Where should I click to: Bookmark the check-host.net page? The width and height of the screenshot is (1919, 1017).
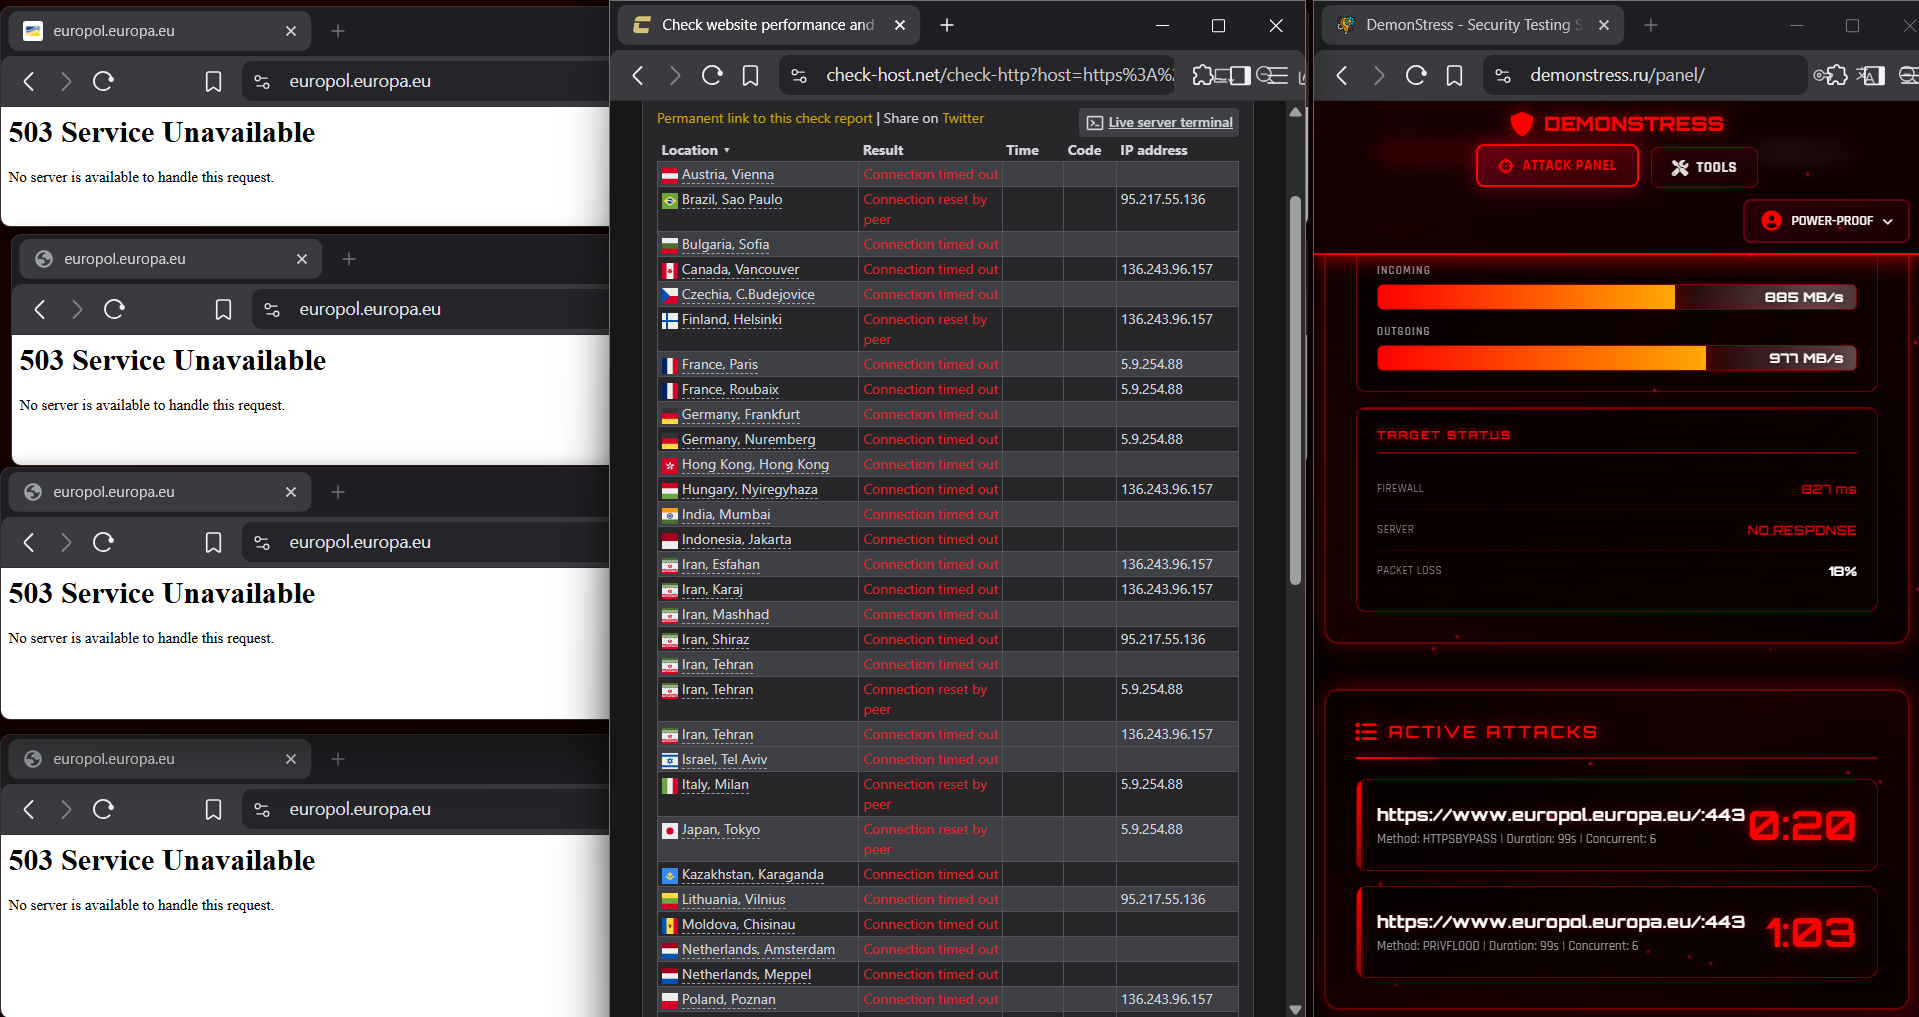[751, 75]
